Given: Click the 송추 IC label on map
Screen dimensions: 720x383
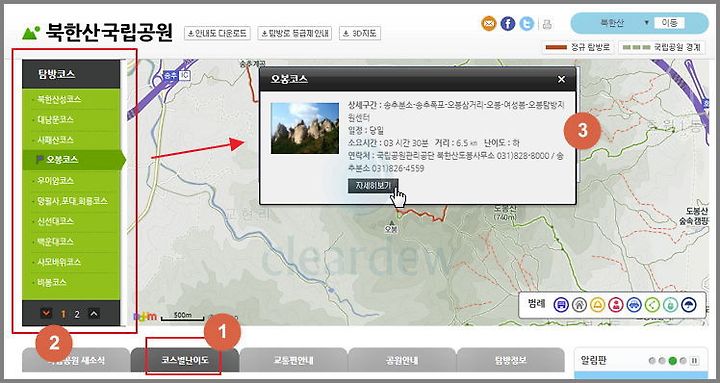Looking at the screenshot, I should click(x=176, y=76).
